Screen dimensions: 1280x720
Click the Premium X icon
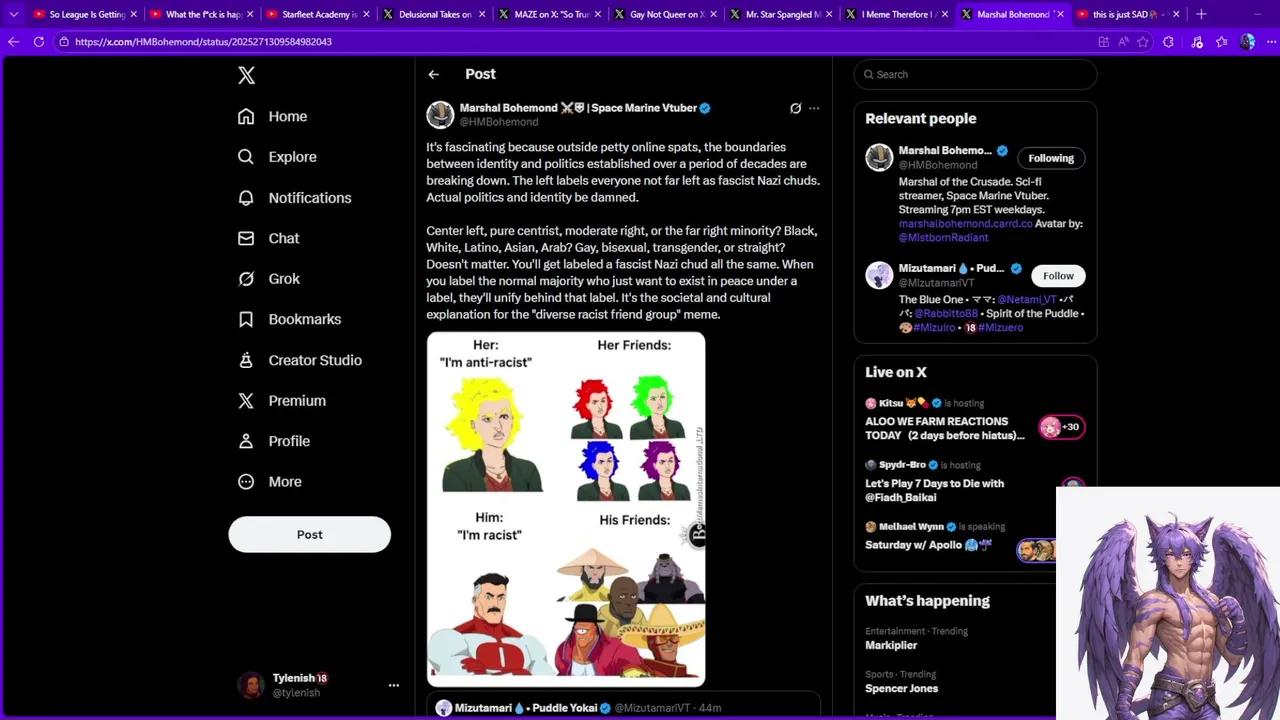point(246,401)
